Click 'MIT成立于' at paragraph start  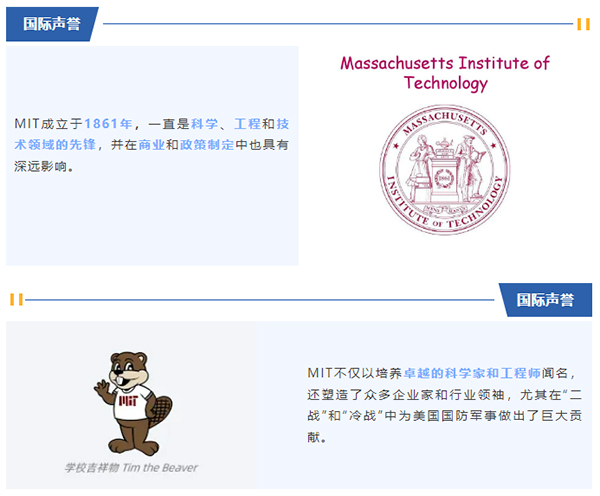point(49,124)
